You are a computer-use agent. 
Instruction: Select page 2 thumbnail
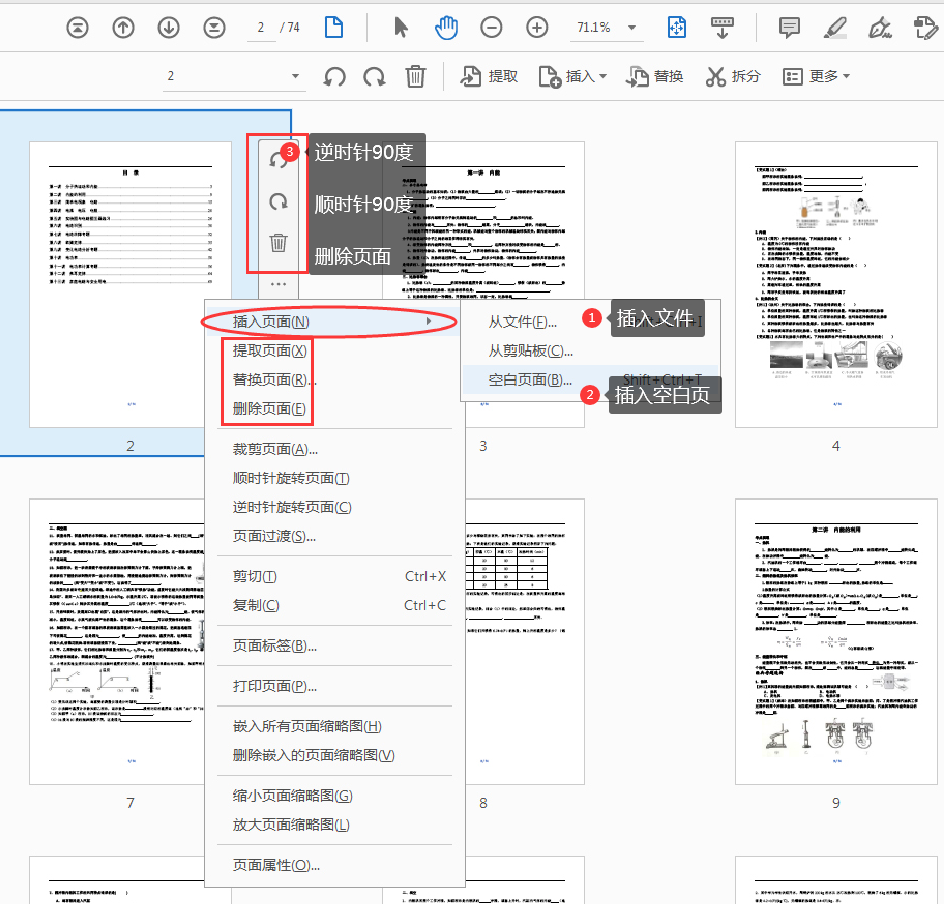point(130,284)
